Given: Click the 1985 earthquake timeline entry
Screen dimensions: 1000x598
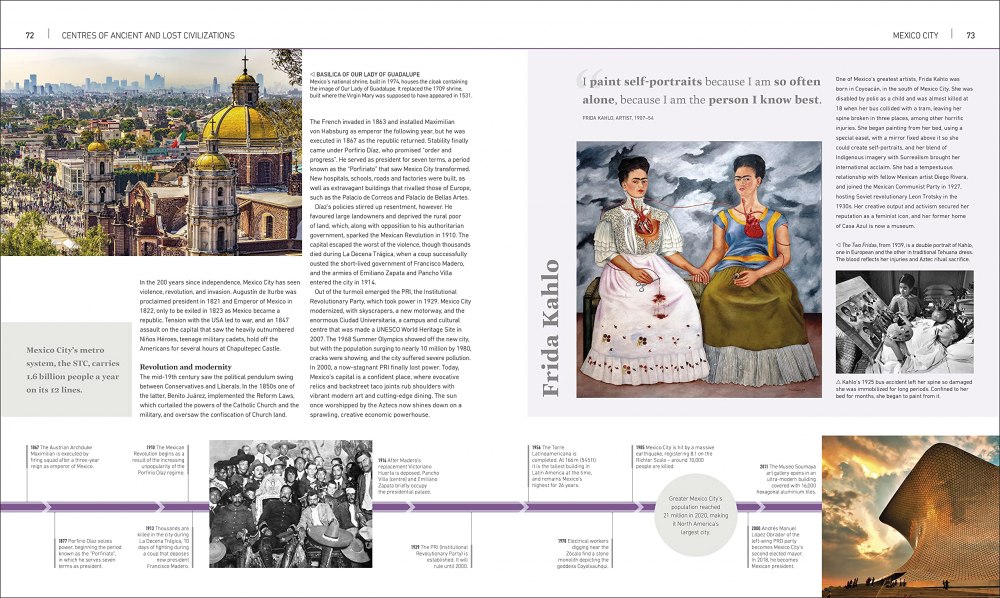Looking at the screenshot, I should click(x=675, y=457).
